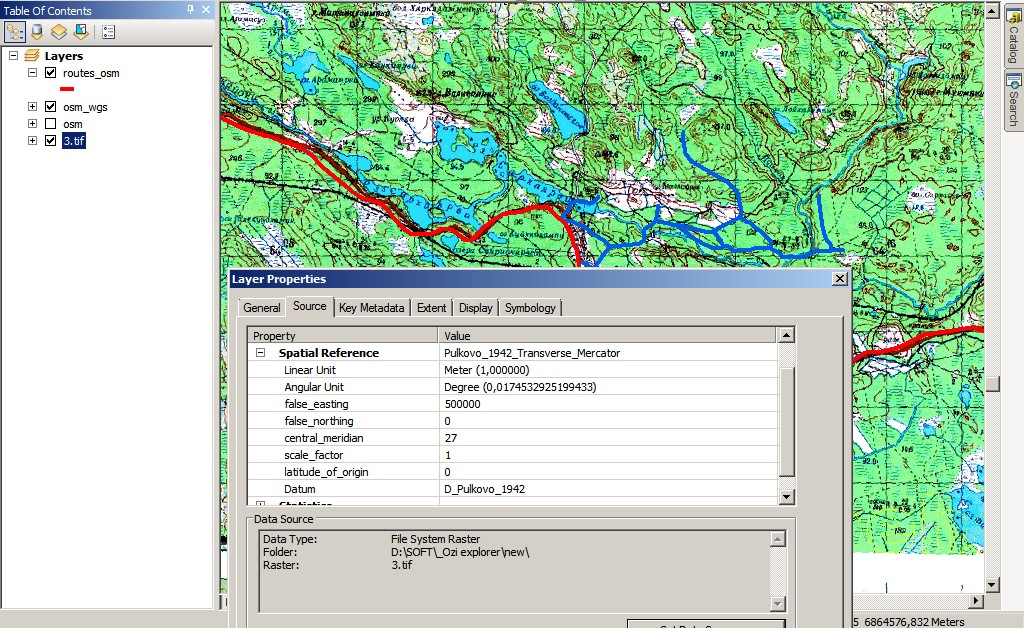This screenshot has width=1024, height=628.
Task: Switch to the Symbology tab
Action: [530, 308]
